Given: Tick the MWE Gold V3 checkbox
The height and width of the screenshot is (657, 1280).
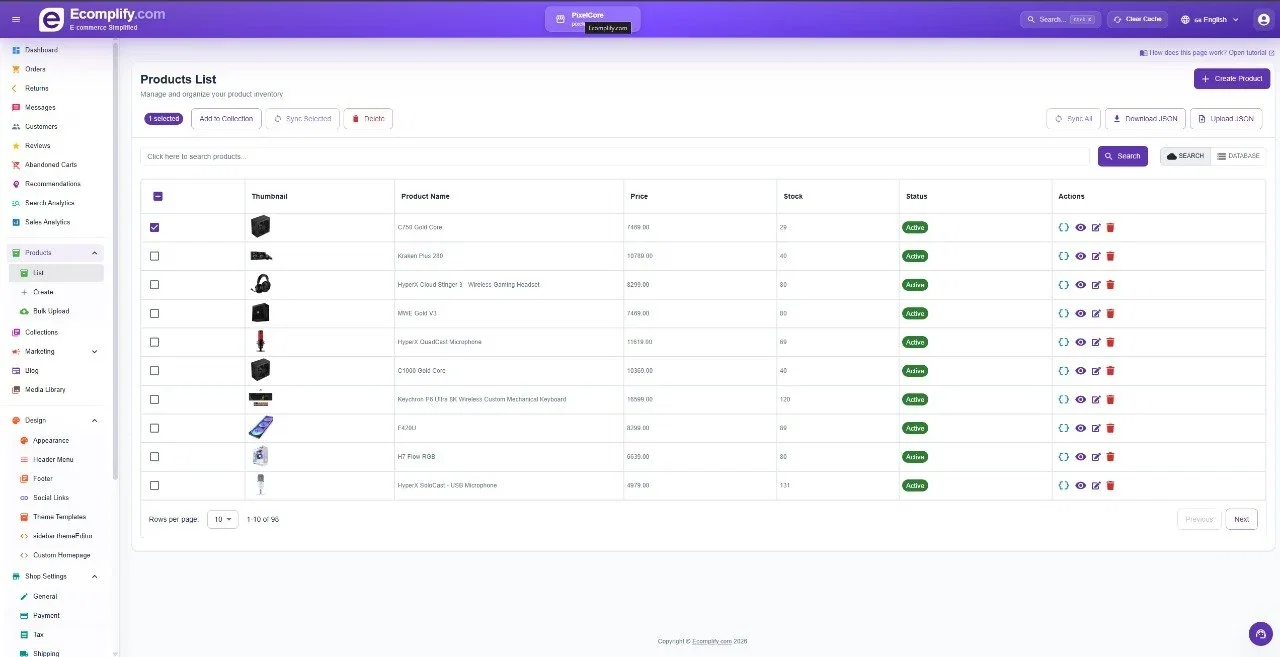Looking at the screenshot, I should [154, 313].
